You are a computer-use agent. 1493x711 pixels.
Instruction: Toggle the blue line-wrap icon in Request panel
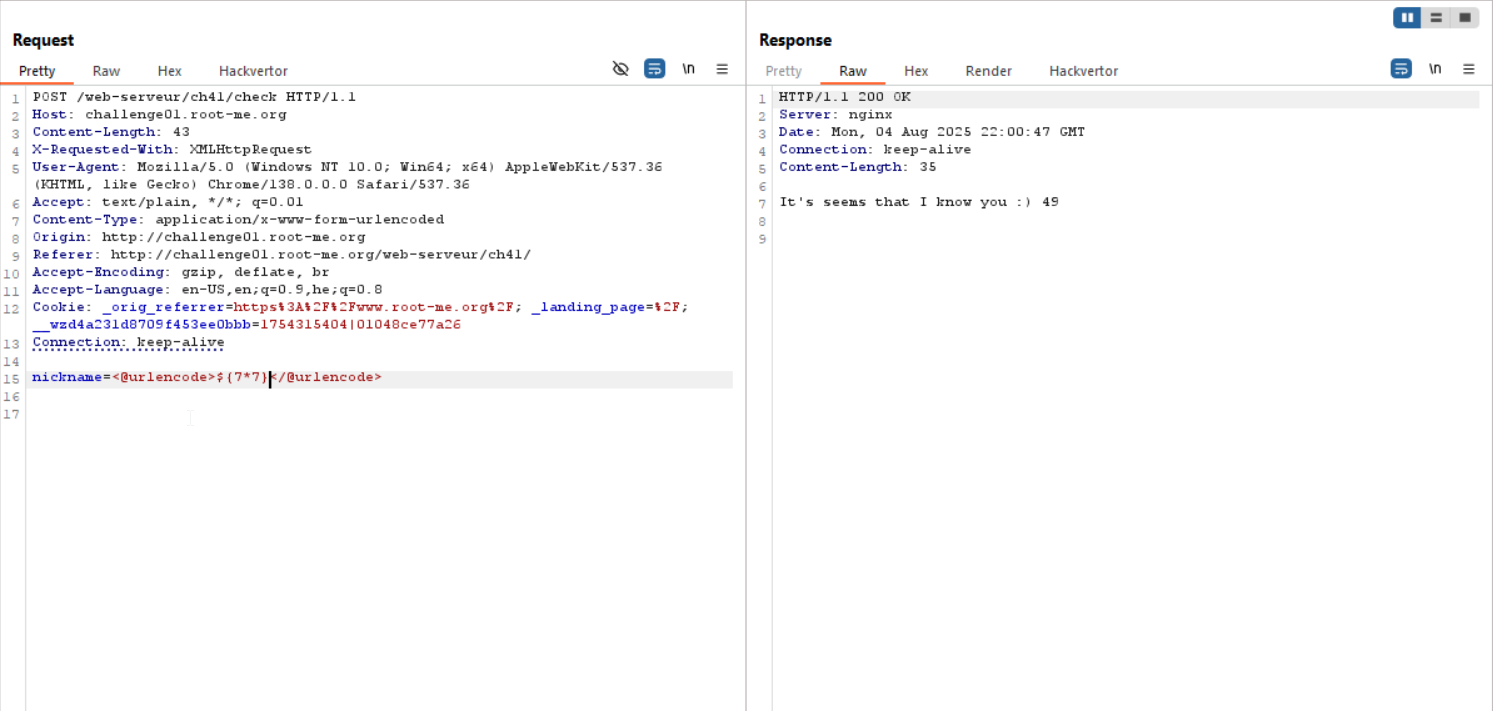click(654, 69)
